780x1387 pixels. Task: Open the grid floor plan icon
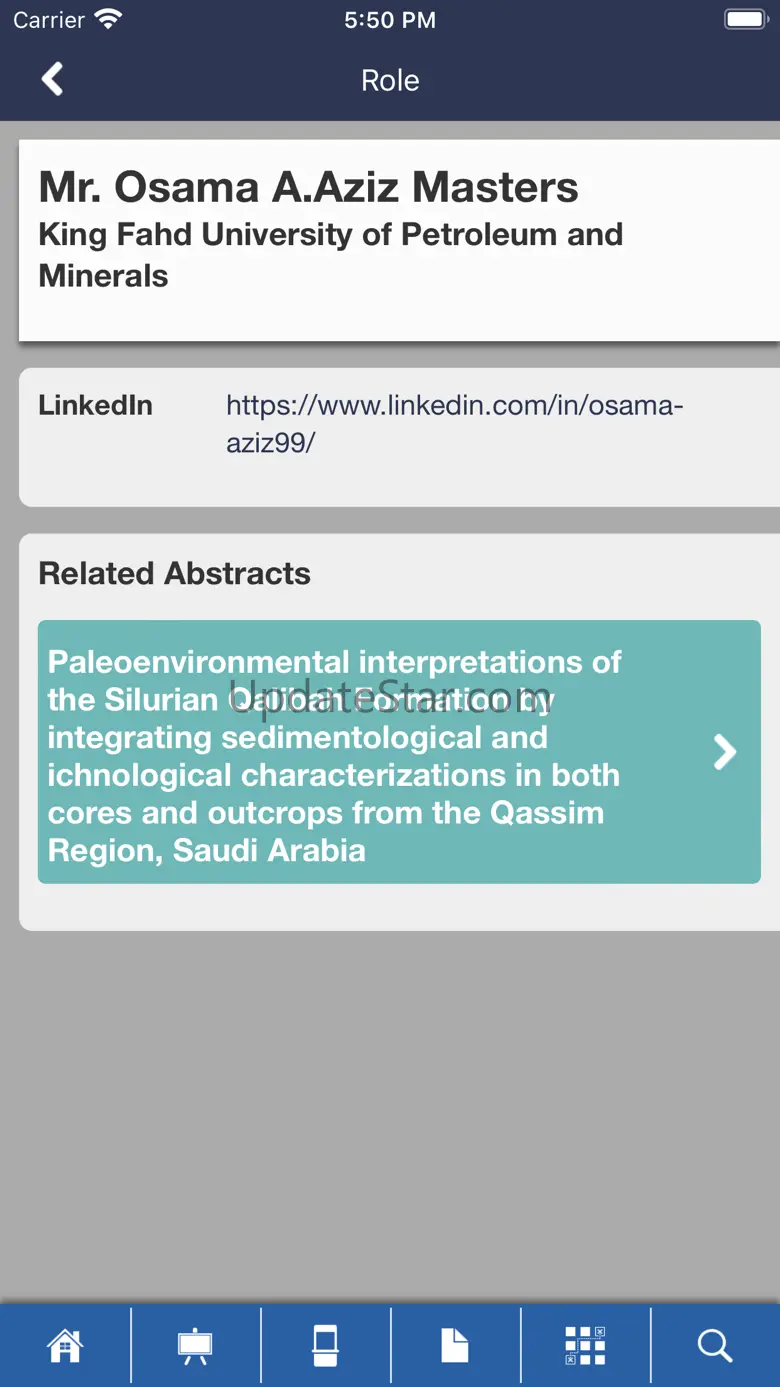point(585,1345)
